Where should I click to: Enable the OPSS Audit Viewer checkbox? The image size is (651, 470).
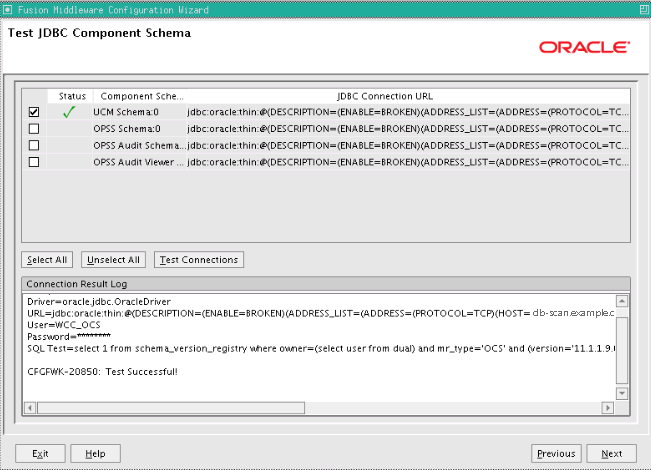(x=34, y=162)
